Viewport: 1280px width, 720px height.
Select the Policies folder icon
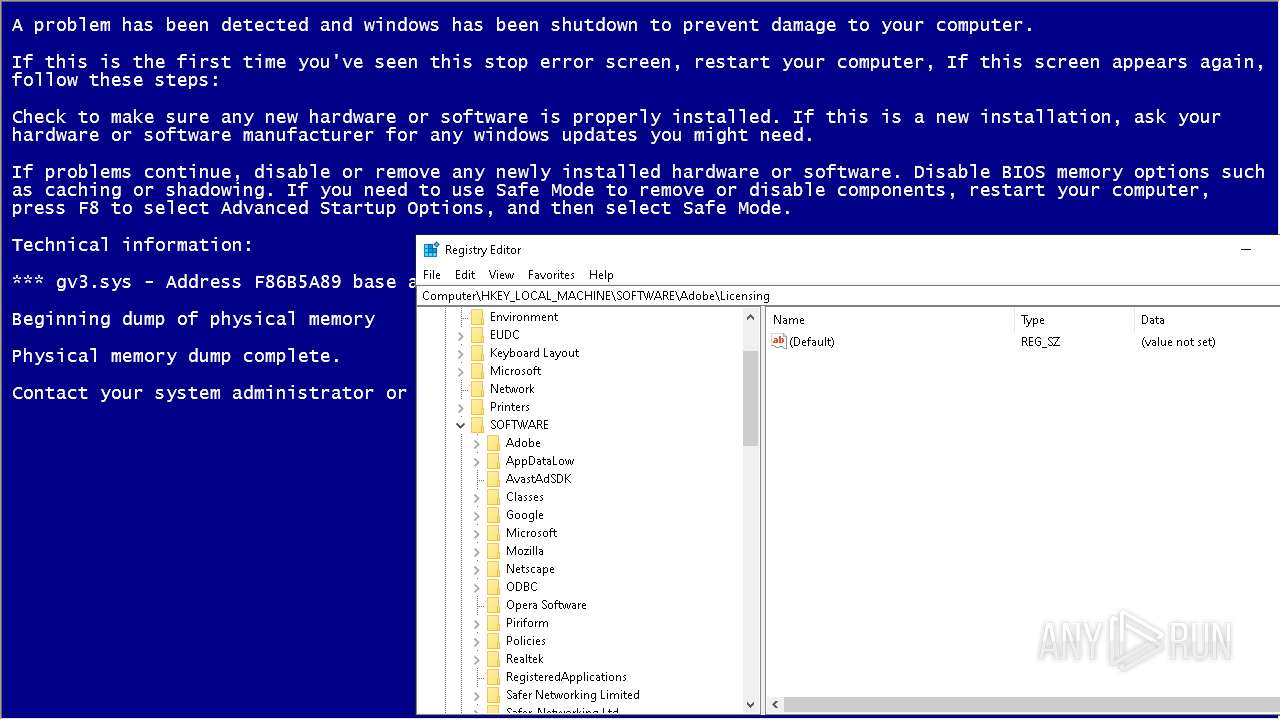[493, 641]
